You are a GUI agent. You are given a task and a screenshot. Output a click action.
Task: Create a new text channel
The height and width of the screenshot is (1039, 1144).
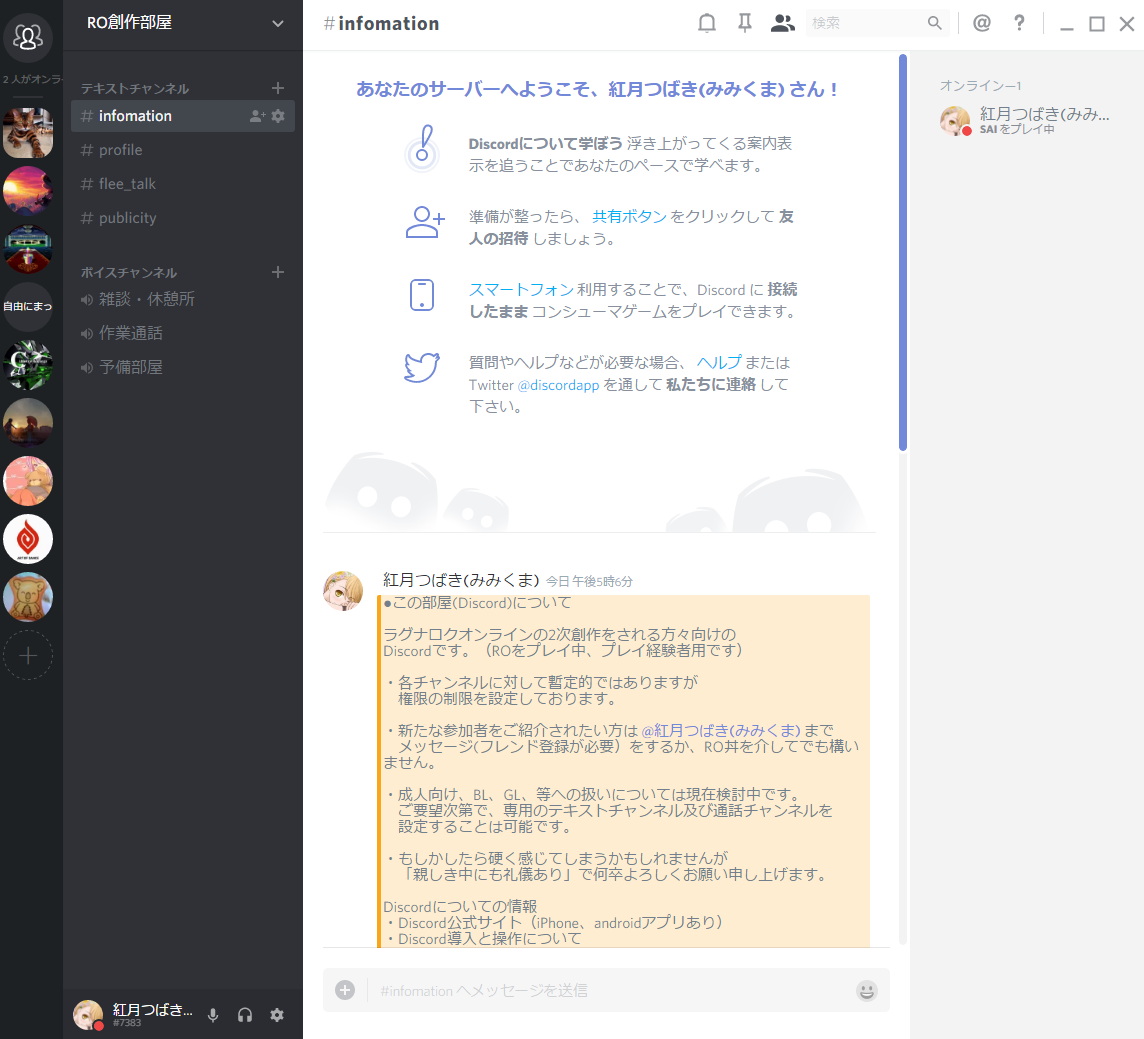[x=277, y=88]
